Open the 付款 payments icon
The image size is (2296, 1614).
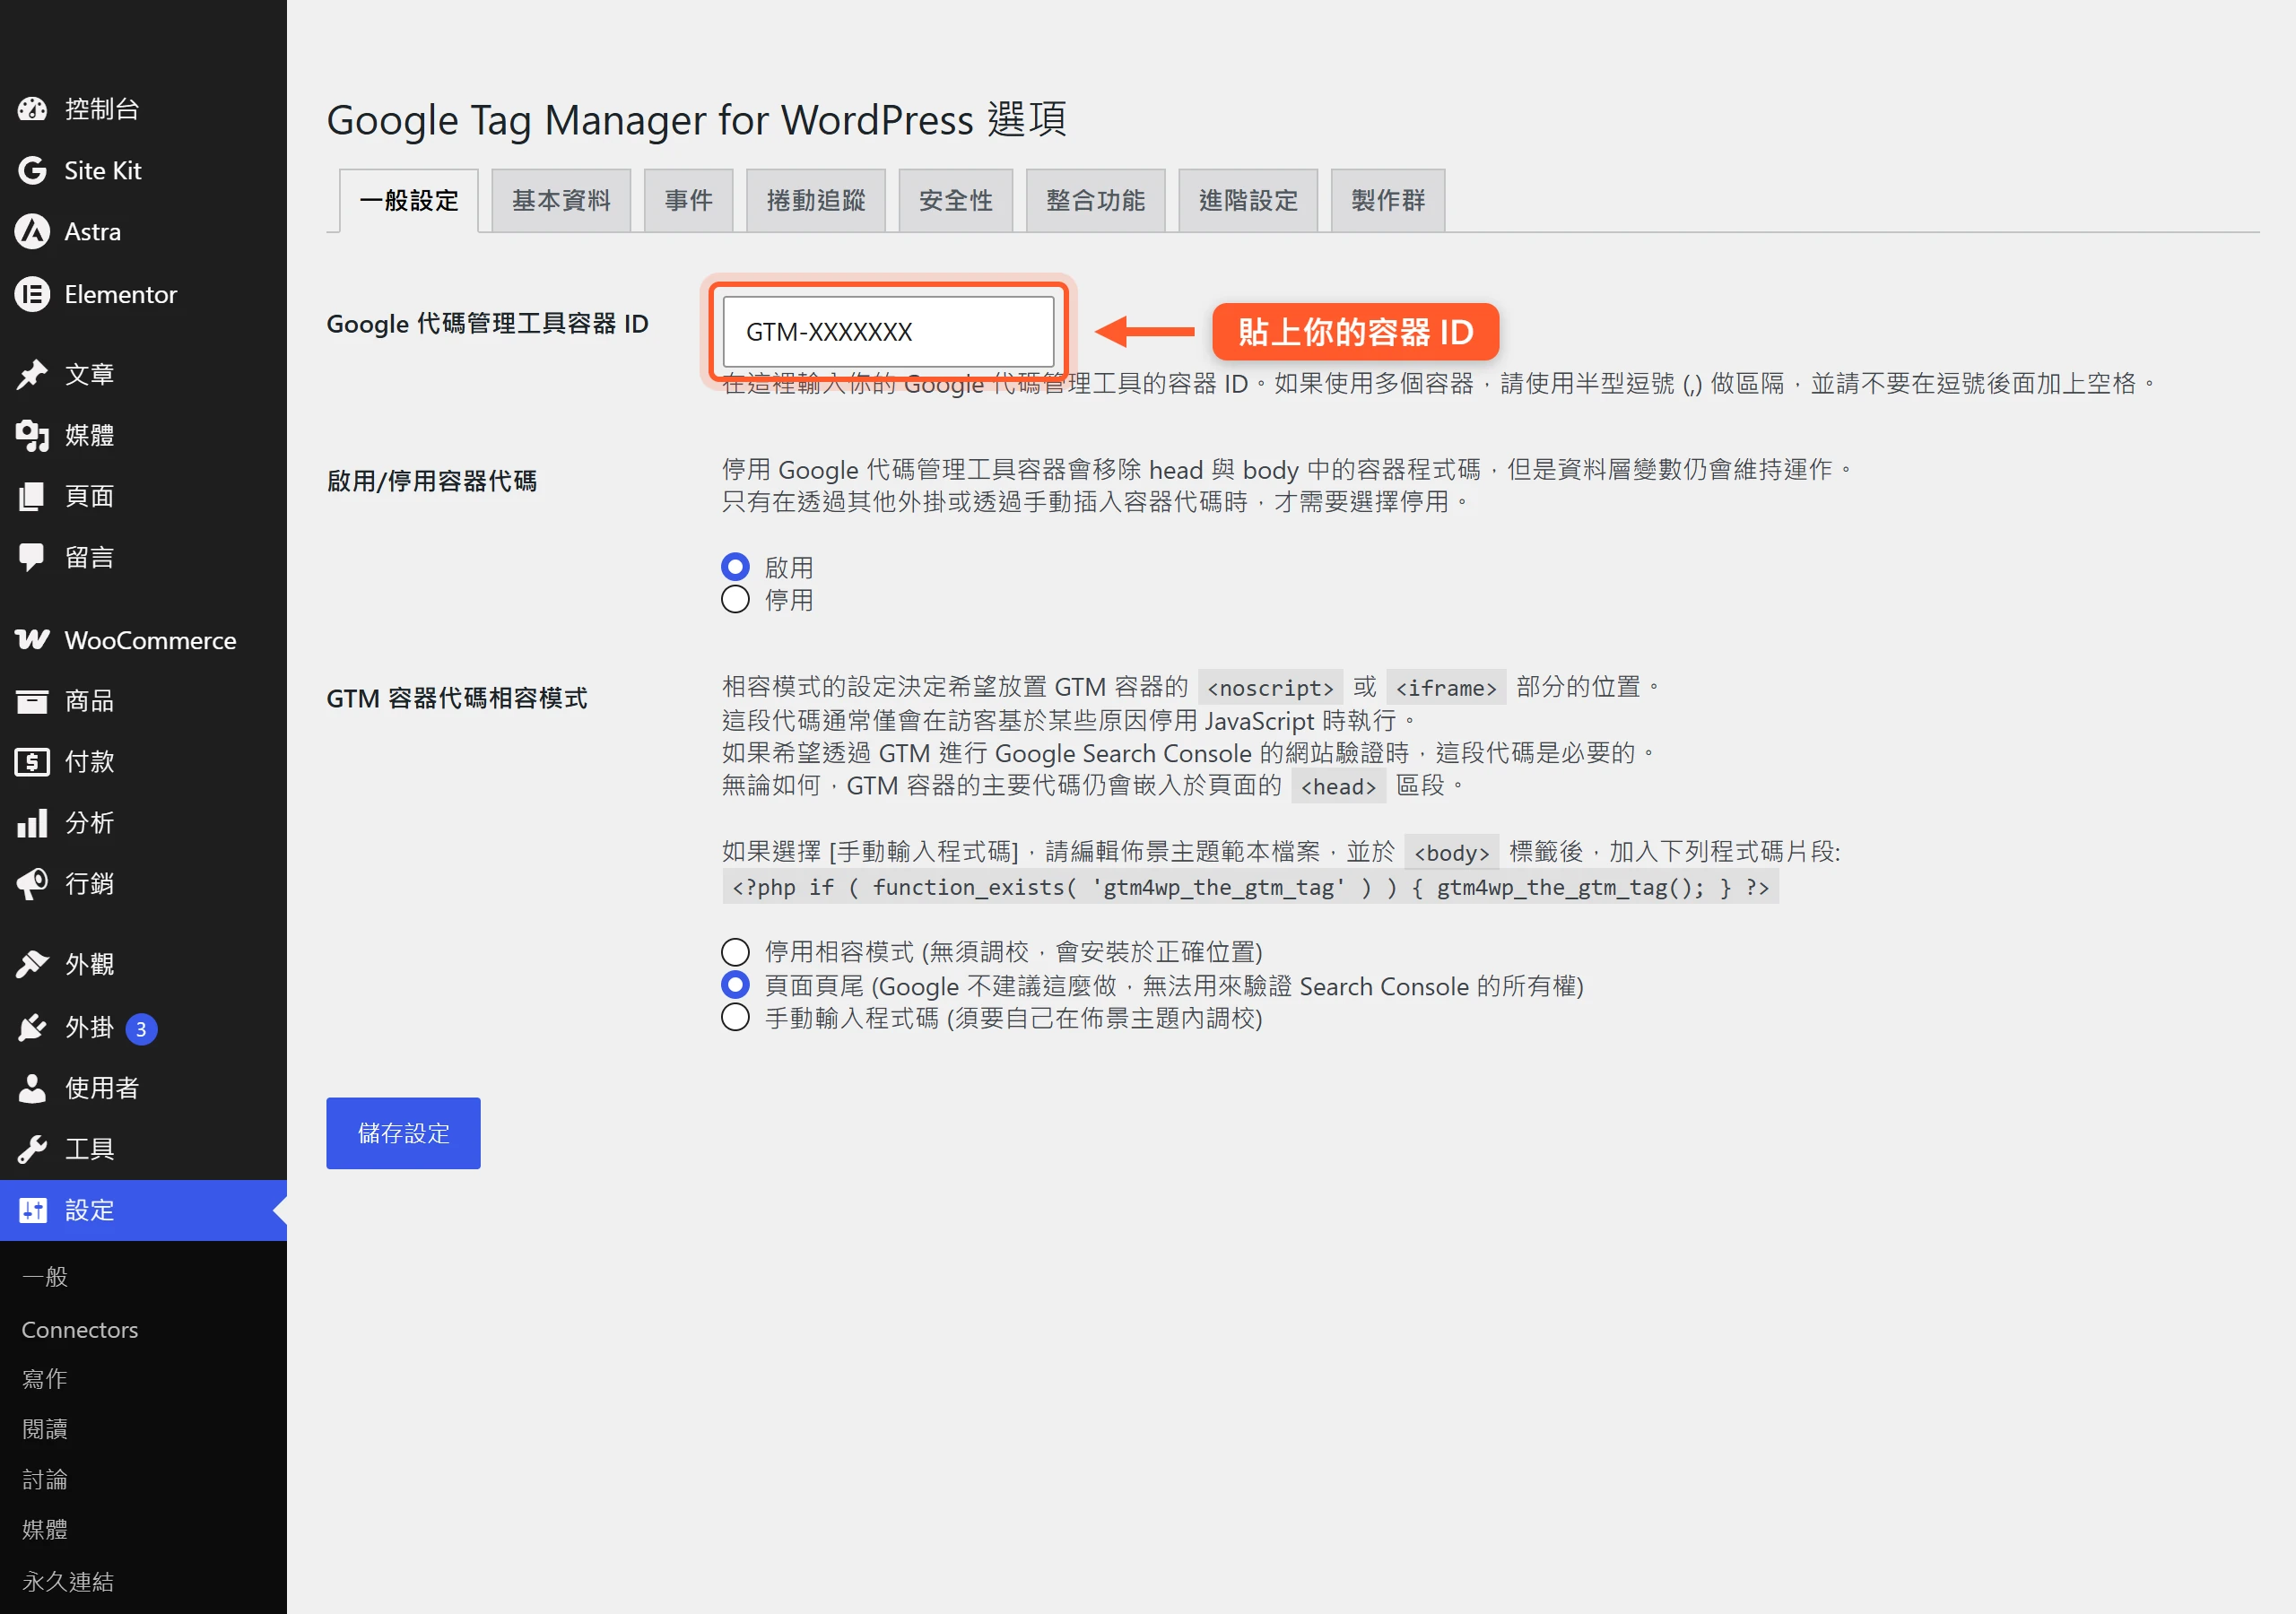pos(32,762)
